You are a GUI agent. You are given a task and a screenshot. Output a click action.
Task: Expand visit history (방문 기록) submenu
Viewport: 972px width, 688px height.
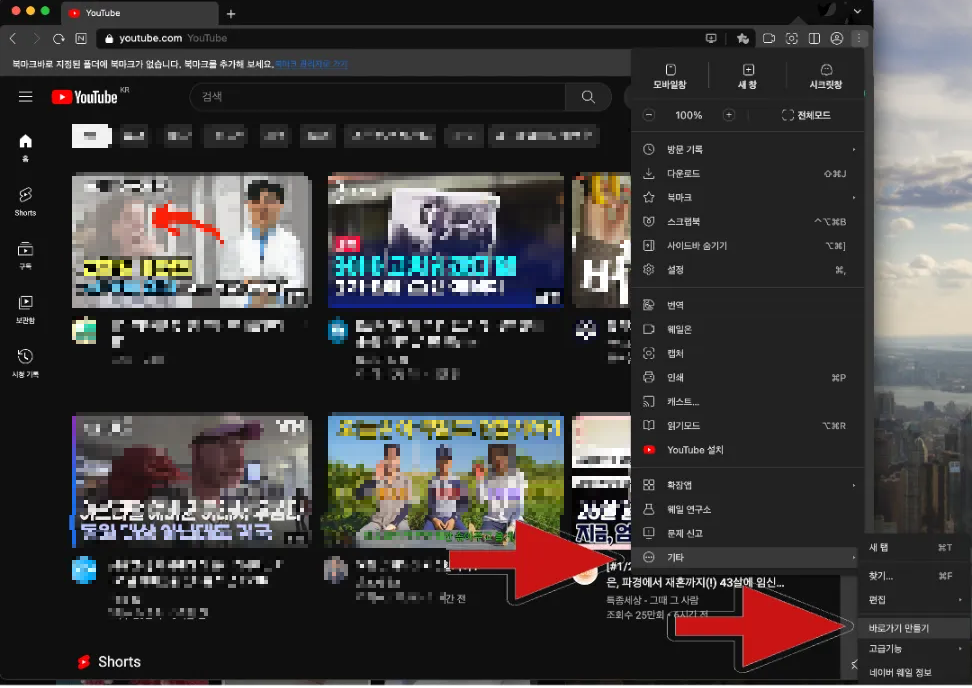tap(748, 149)
